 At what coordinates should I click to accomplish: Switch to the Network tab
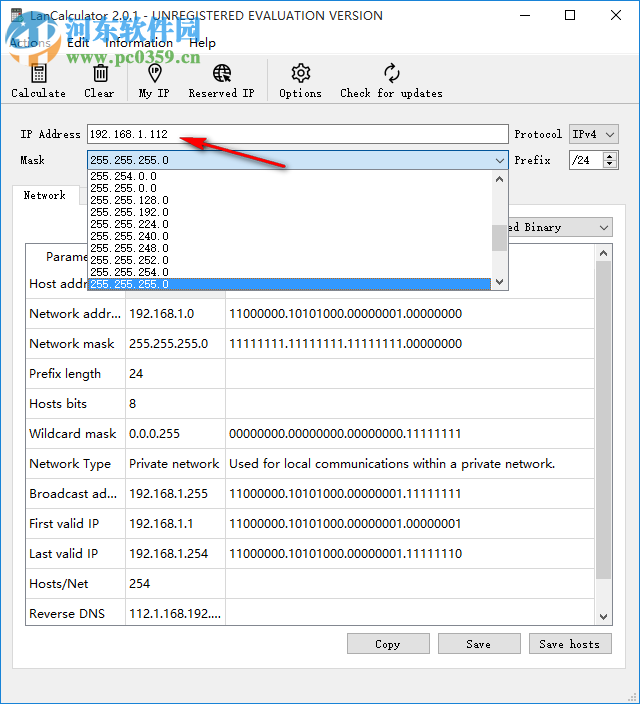(x=45, y=195)
